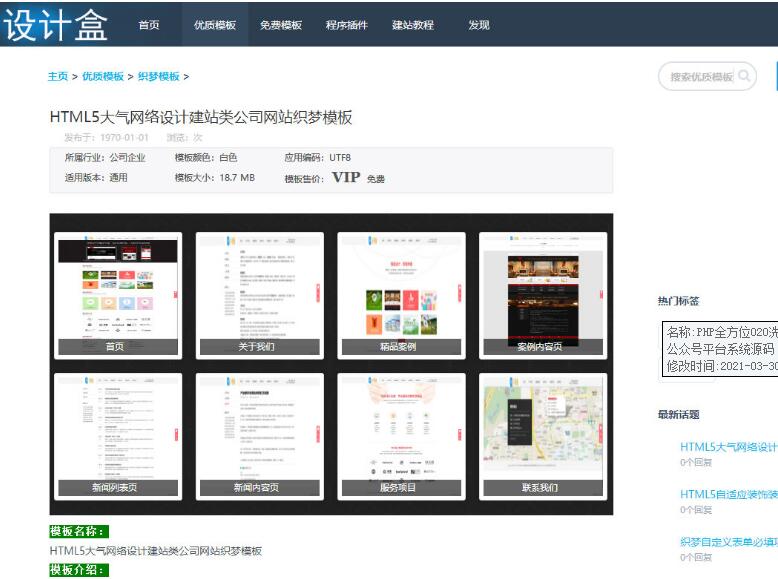
Task: Open the HTML5自适应装饰 topic link
Action: [x=728, y=494]
